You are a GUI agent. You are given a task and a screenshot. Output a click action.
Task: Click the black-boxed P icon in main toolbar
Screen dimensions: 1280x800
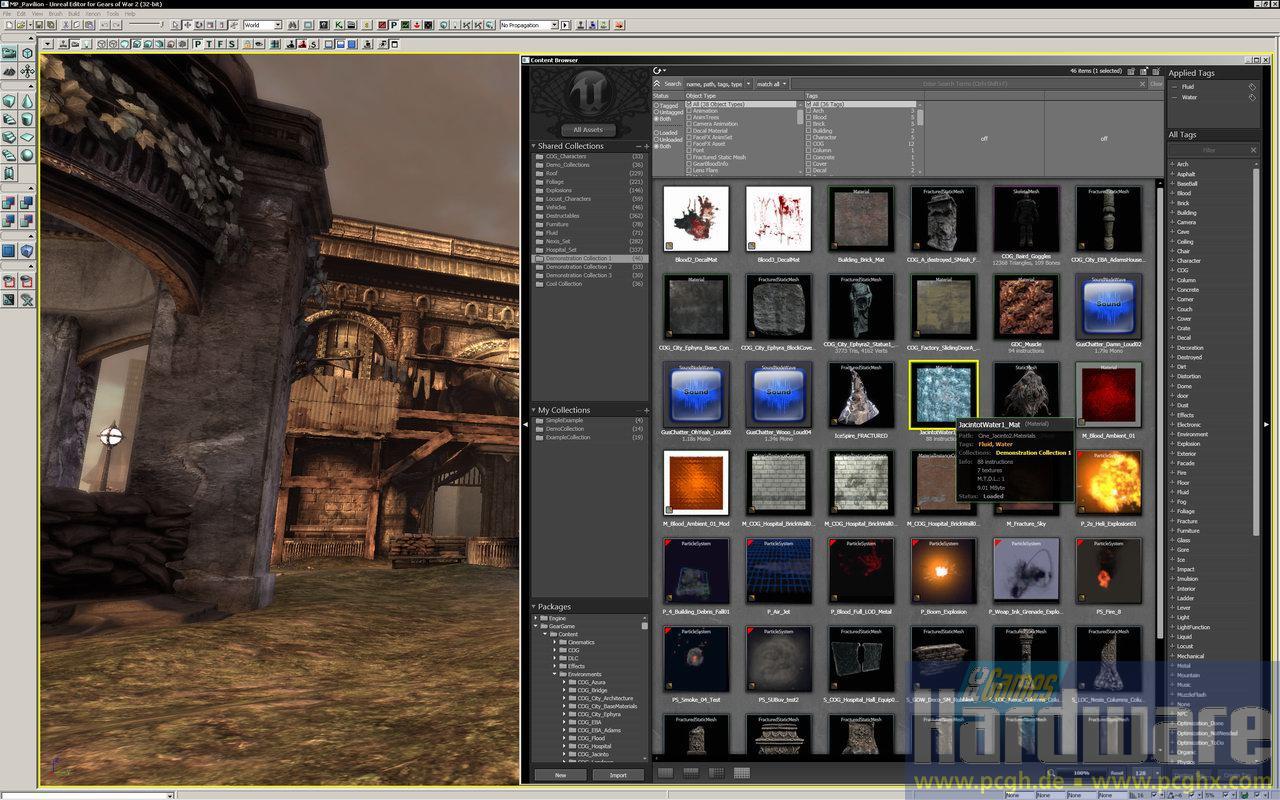tap(393, 25)
